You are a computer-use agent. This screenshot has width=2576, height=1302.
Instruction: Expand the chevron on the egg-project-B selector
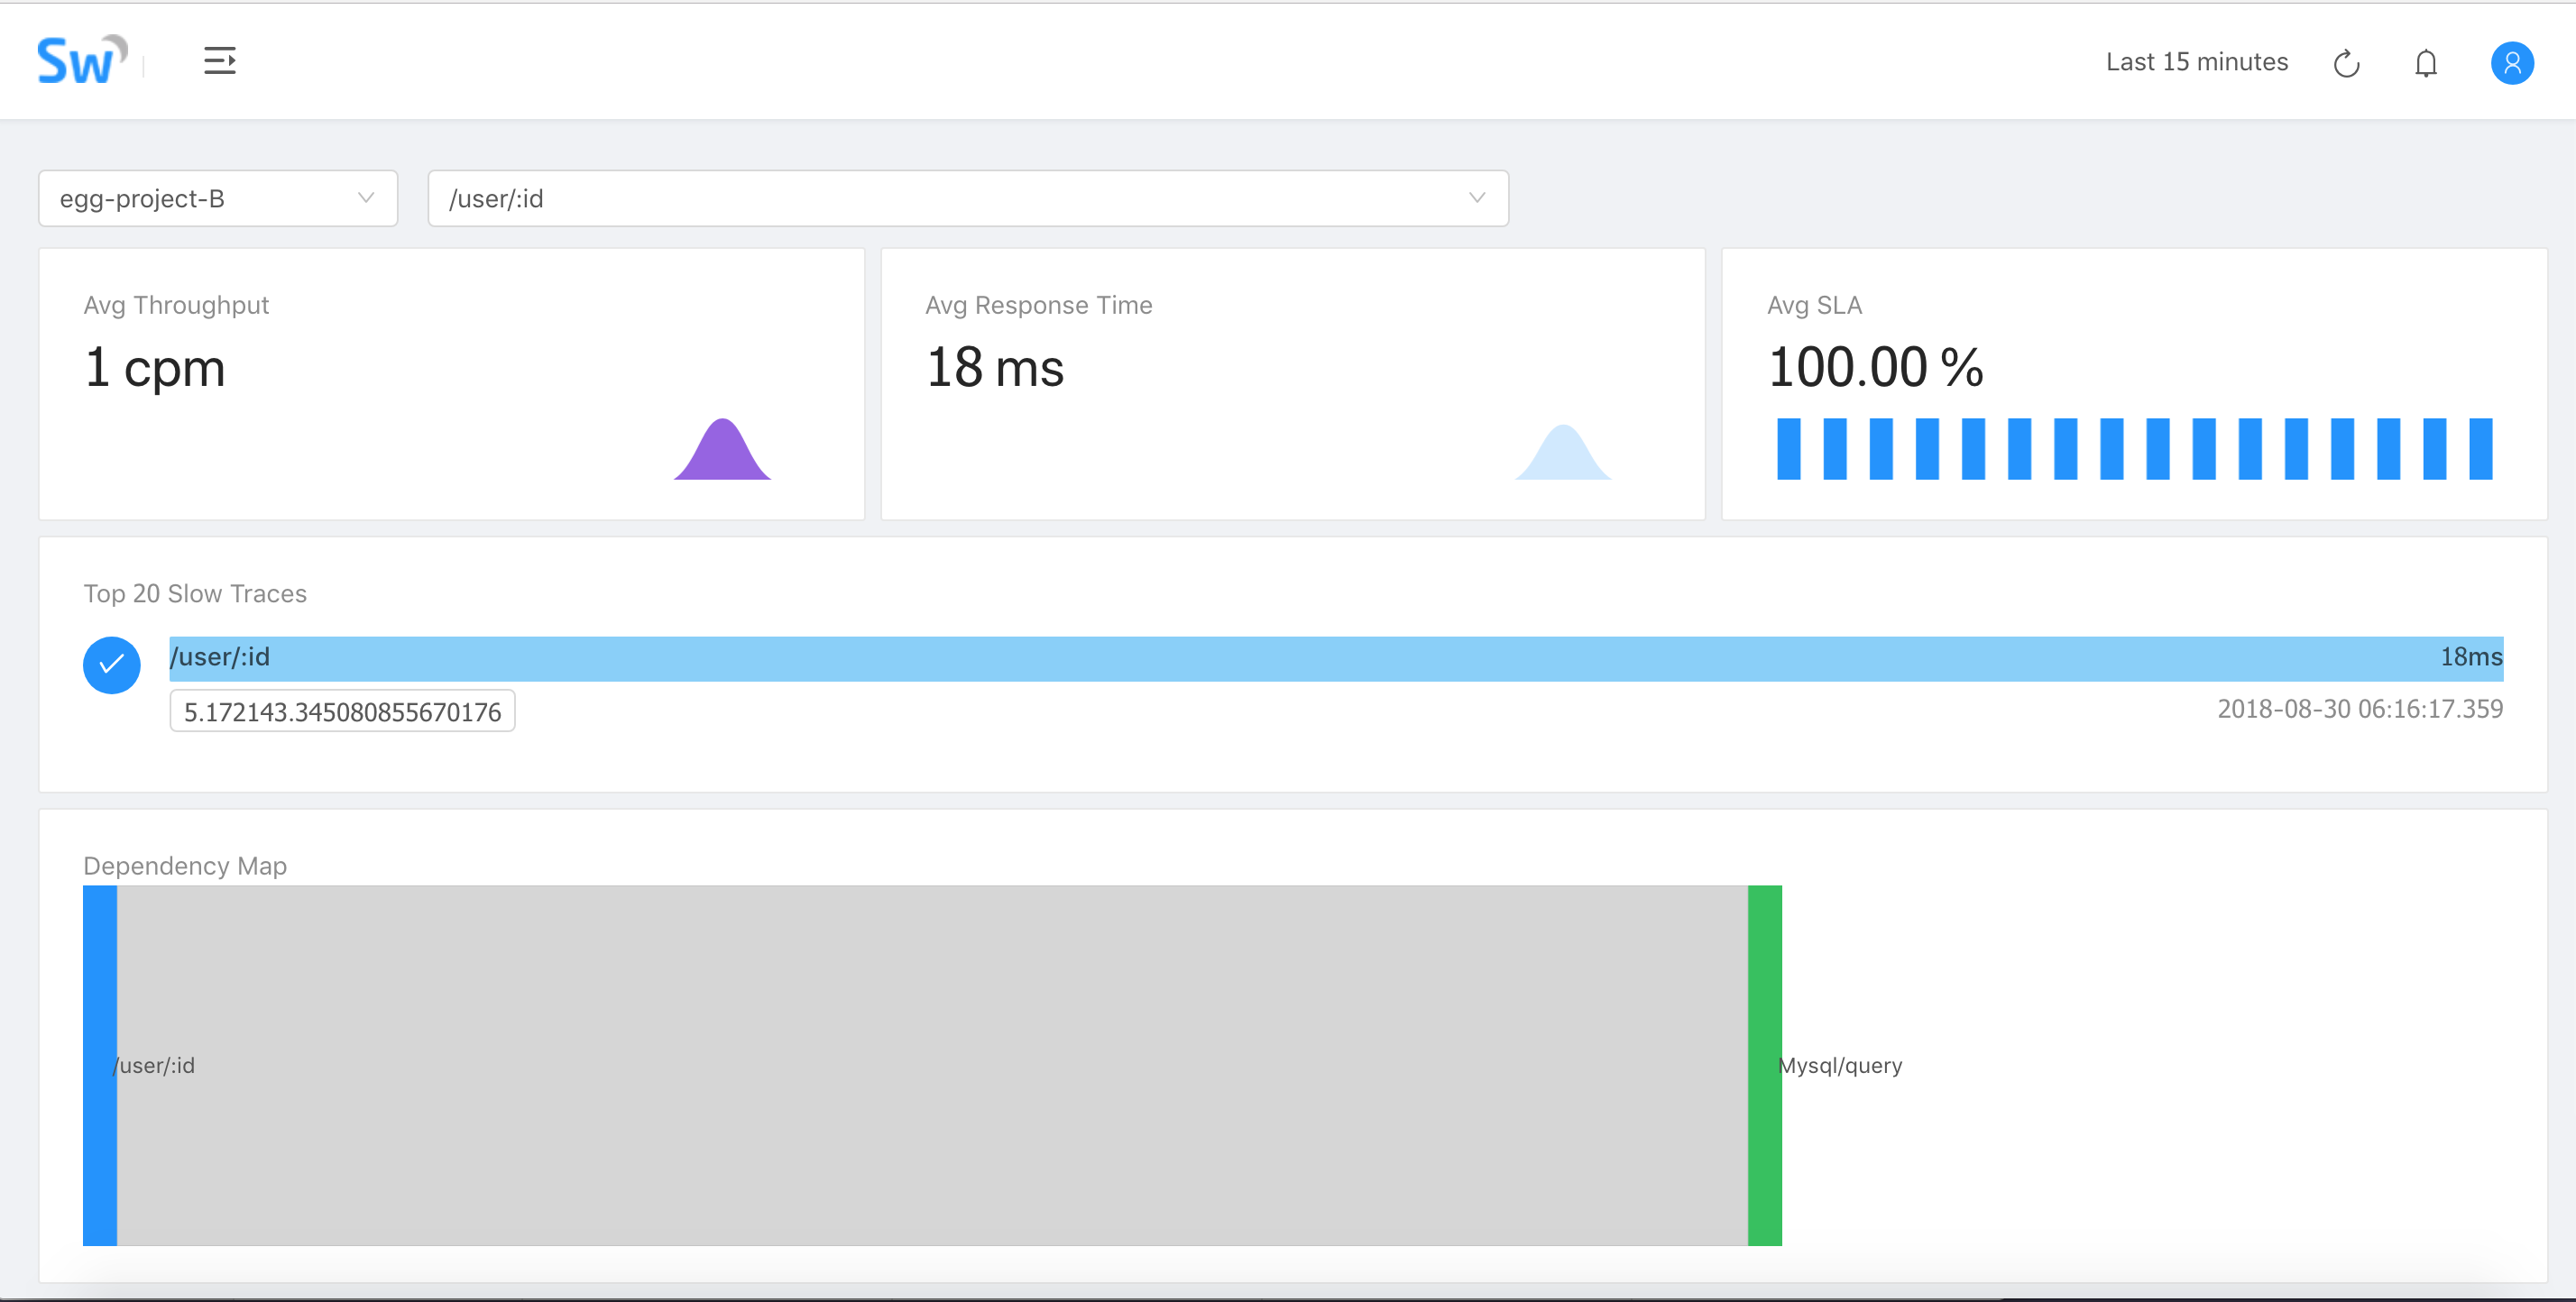click(366, 198)
